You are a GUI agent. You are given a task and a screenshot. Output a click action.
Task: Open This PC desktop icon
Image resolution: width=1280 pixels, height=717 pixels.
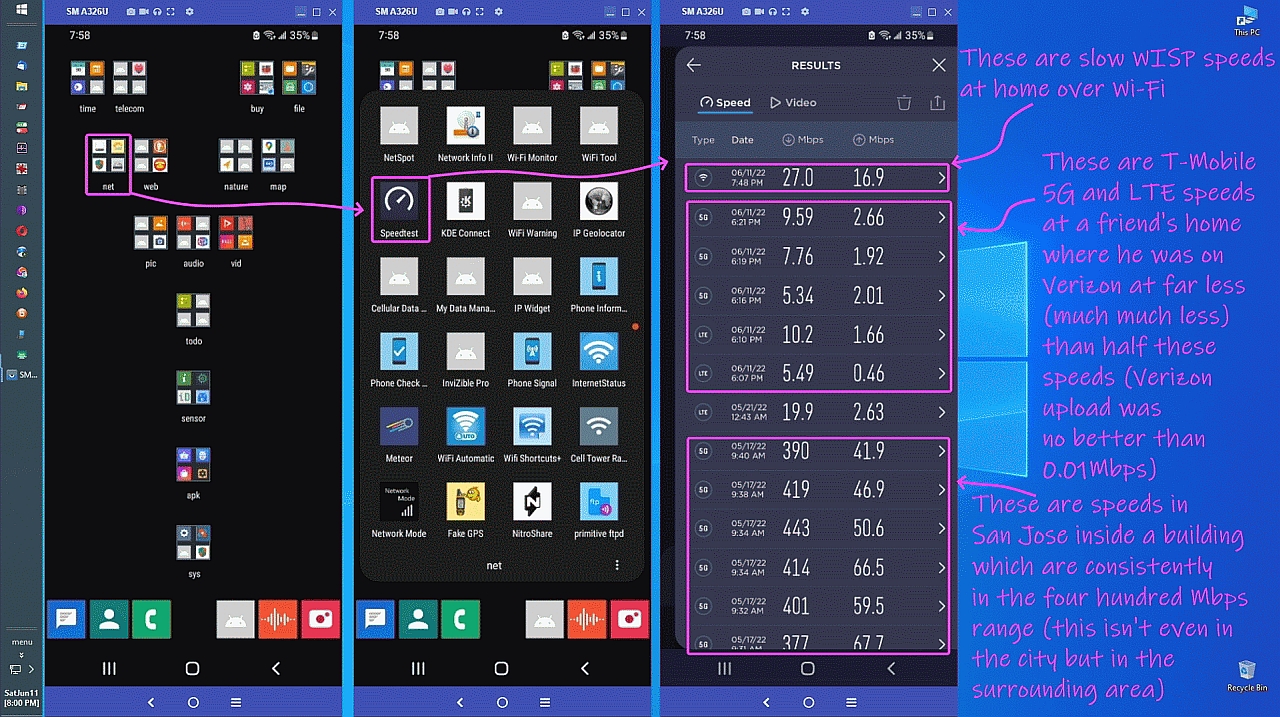[x=1247, y=22]
